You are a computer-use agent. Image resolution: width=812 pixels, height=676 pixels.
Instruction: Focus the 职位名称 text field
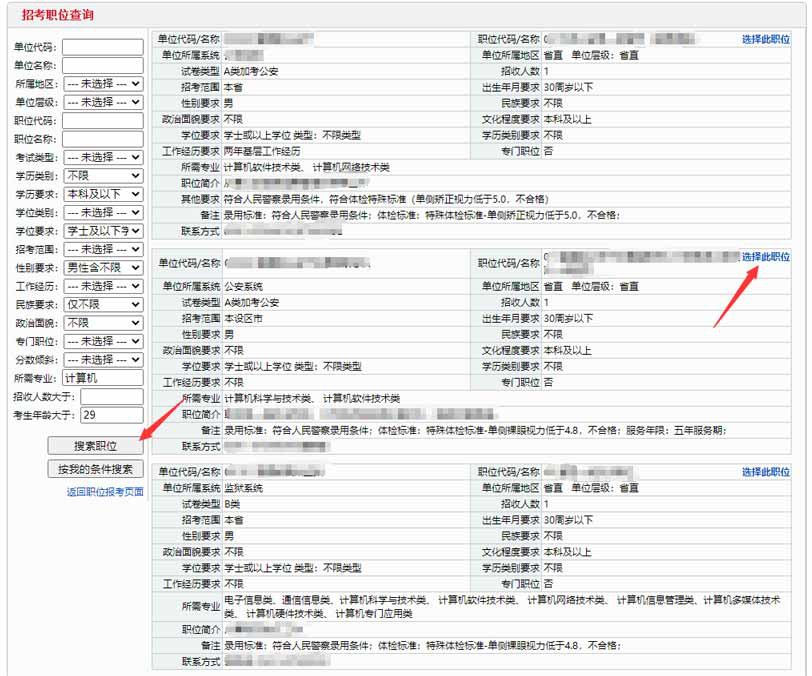[103, 139]
